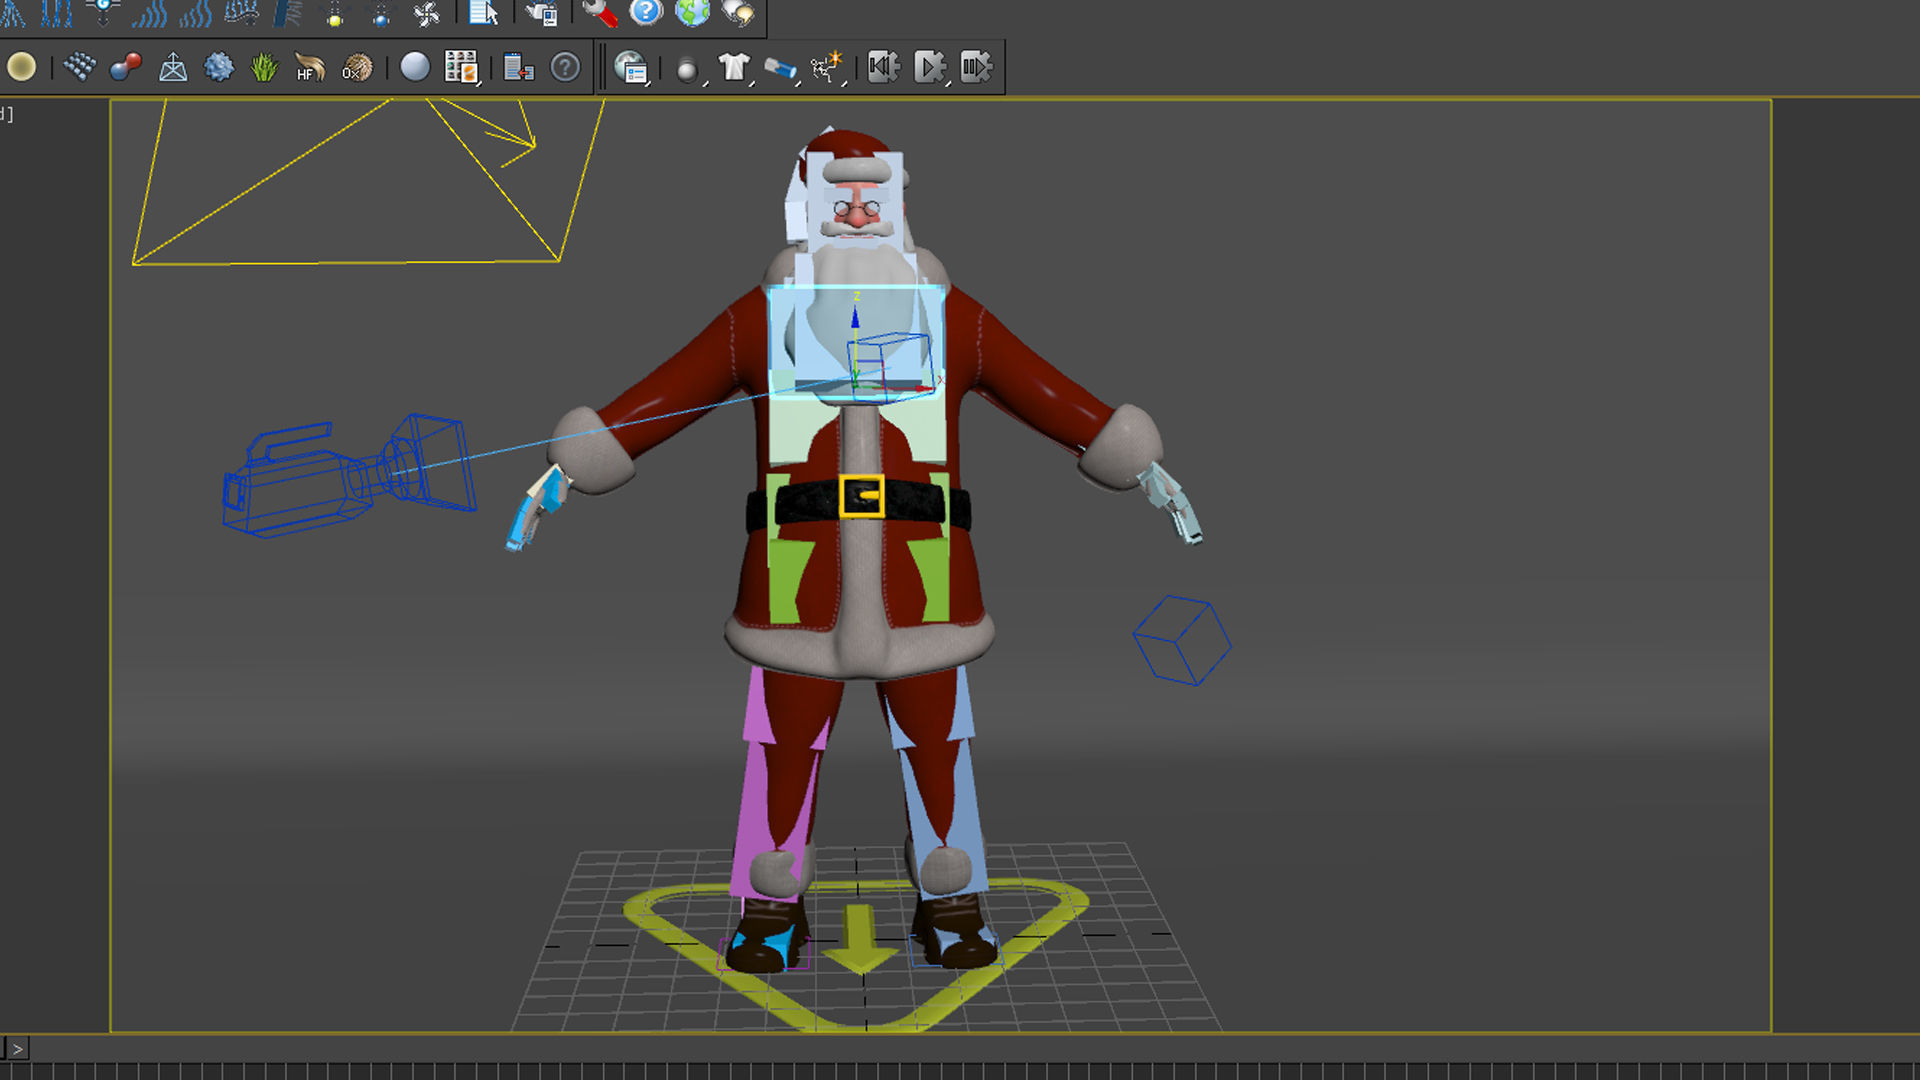Screen dimensions: 1920x1080
Task: Select the blue wireframe camera object
Action: 347,477
